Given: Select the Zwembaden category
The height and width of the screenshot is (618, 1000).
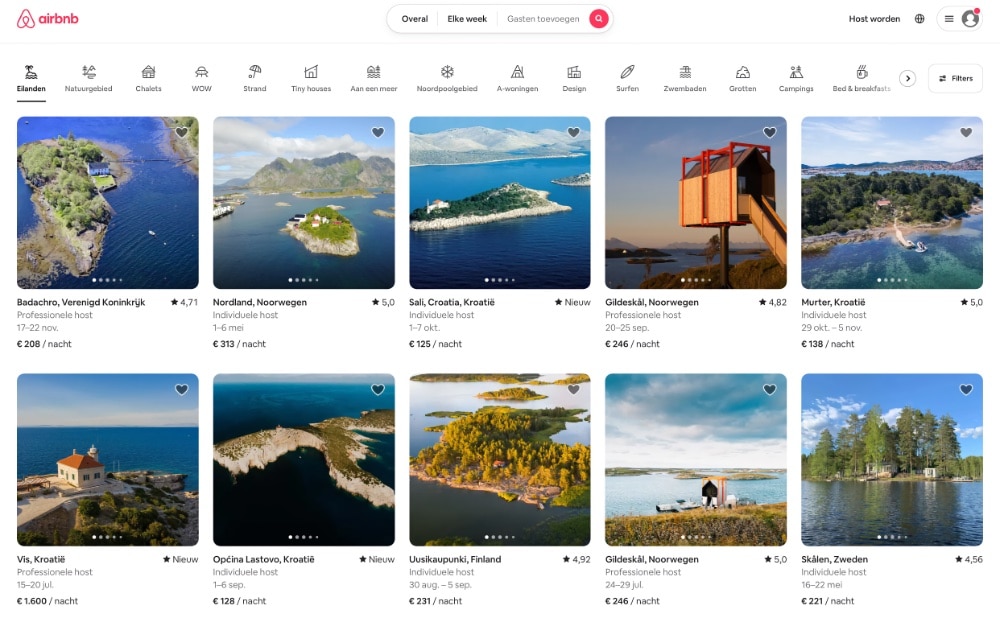Looking at the screenshot, I should [x=685, y=78].
